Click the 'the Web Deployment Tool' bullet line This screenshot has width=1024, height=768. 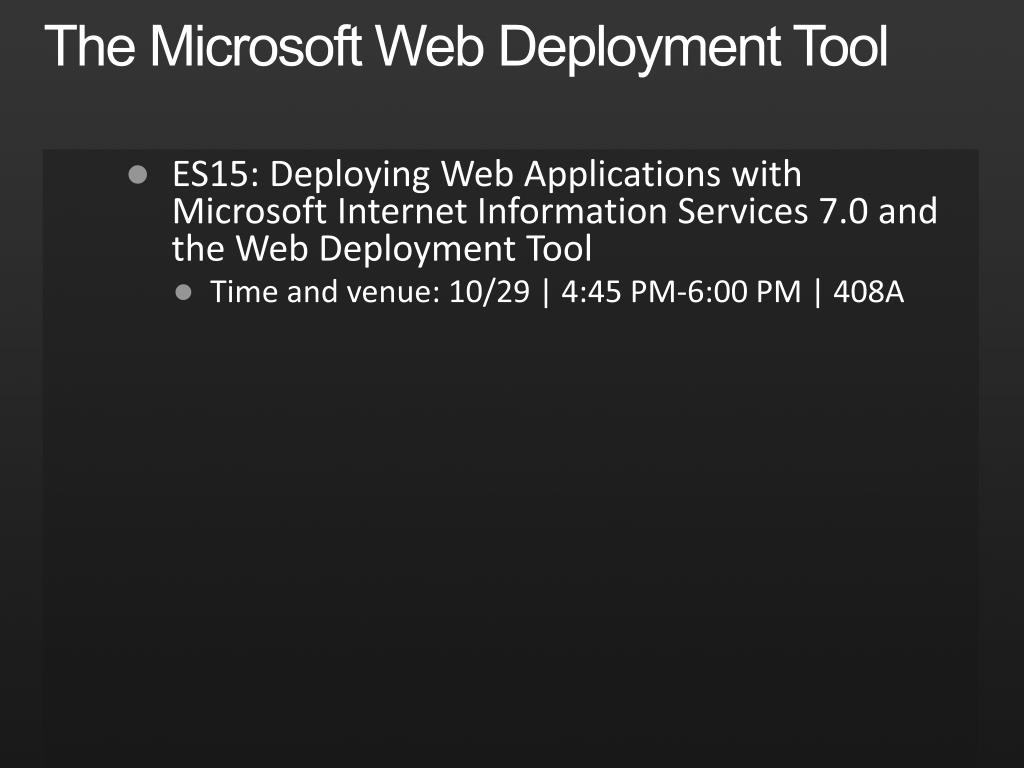(x=381, y=249)
